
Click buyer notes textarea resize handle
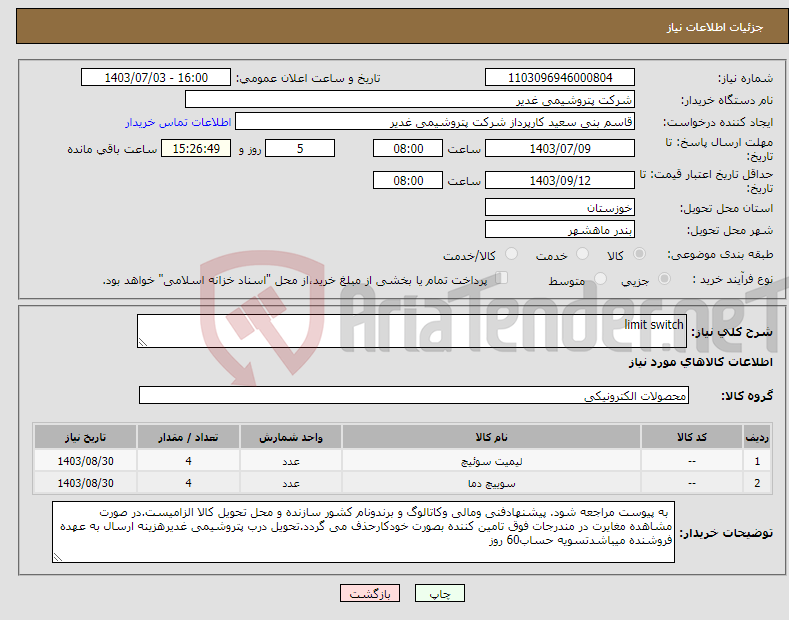tap(58, 557)
